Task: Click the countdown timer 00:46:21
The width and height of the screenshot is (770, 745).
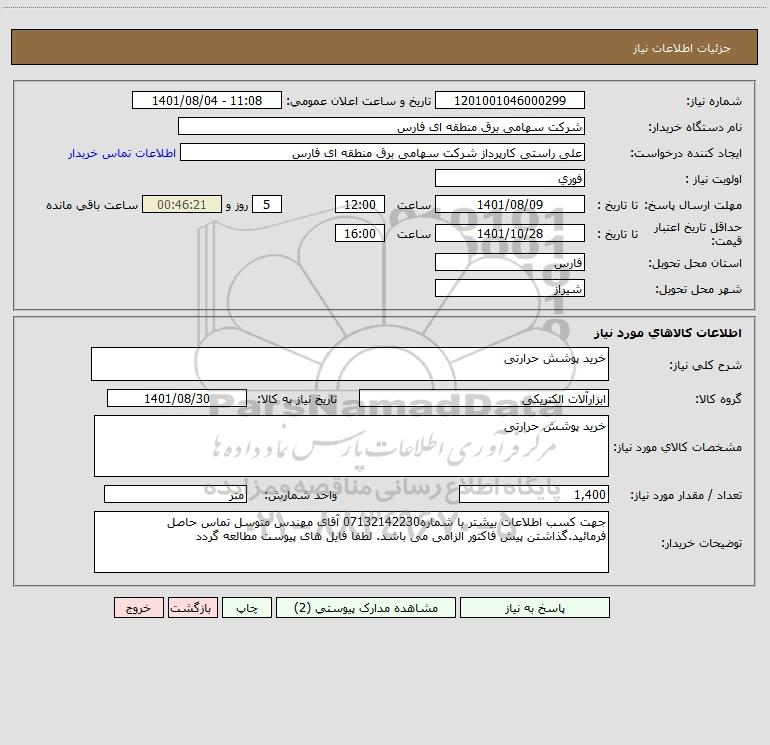Action: (182, 204)
